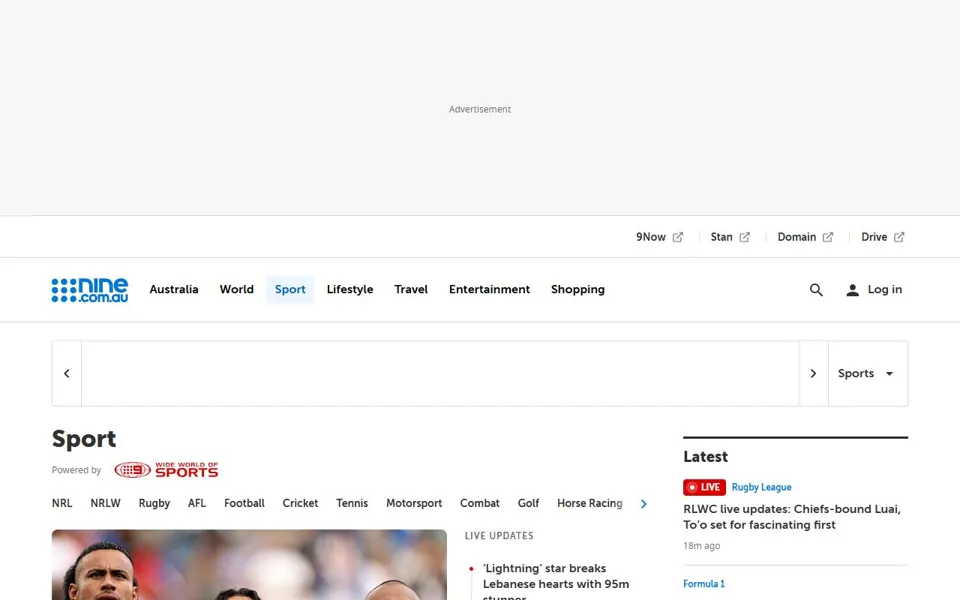Go to the World section
Viewport: 960px width, 600px height.
point(236,290)
